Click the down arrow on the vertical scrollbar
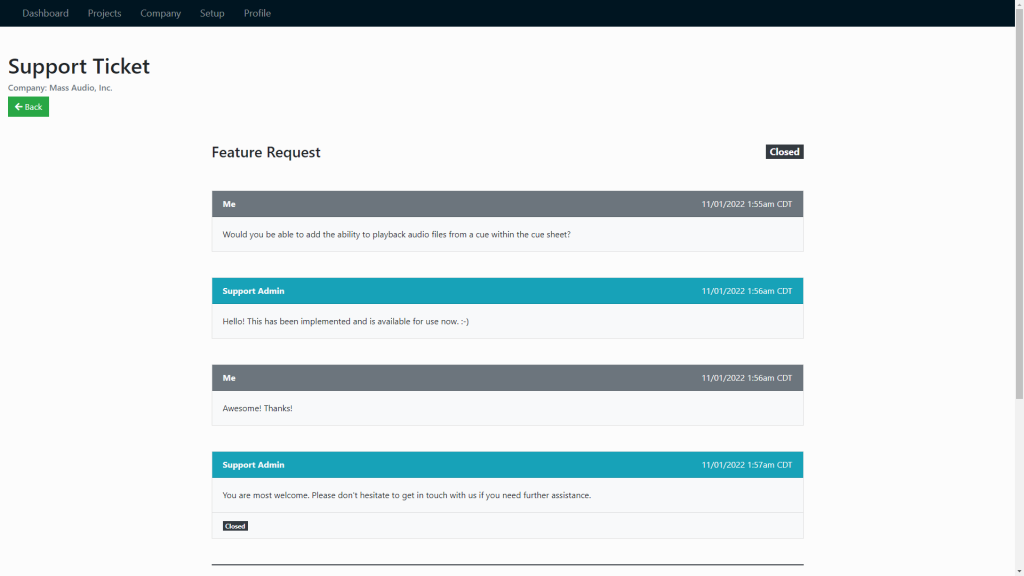1024x576 pixels. pyautogui.click(x=1017, y=569)
